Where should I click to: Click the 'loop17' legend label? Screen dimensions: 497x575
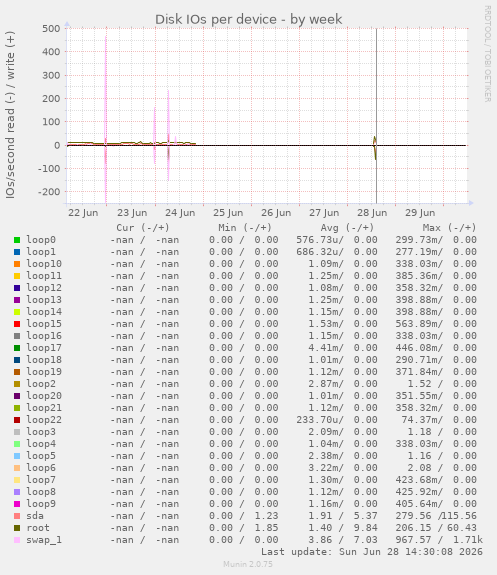[x=44, y=348]
